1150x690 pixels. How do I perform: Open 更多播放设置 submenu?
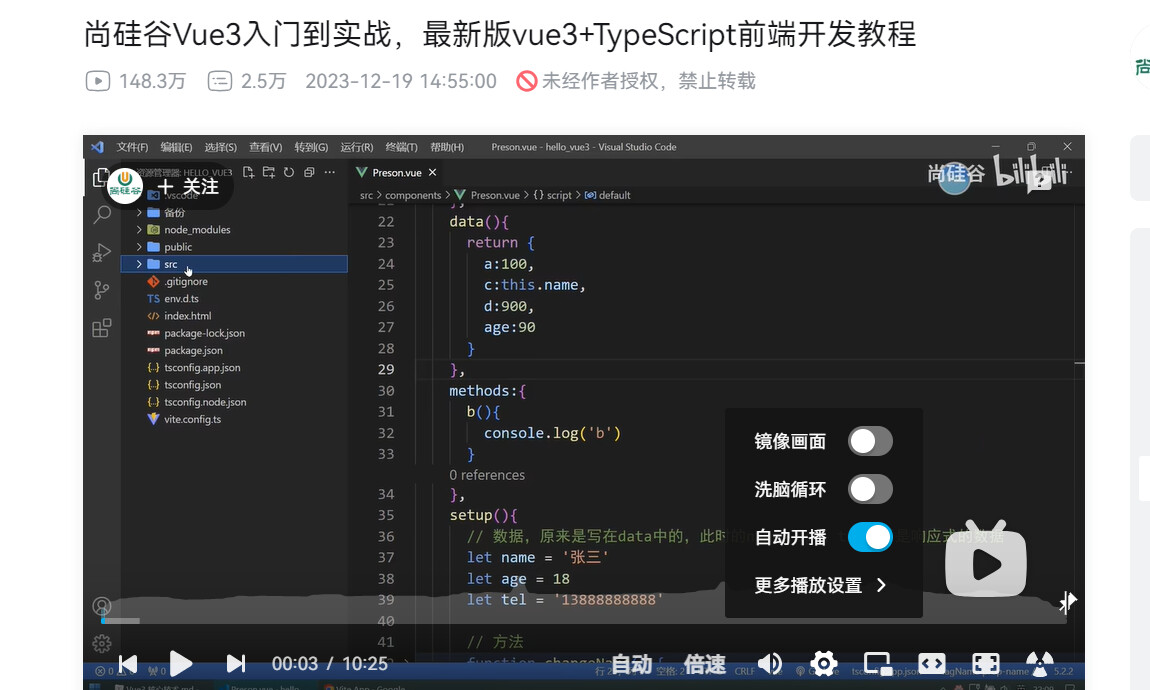tap(821, 585)
